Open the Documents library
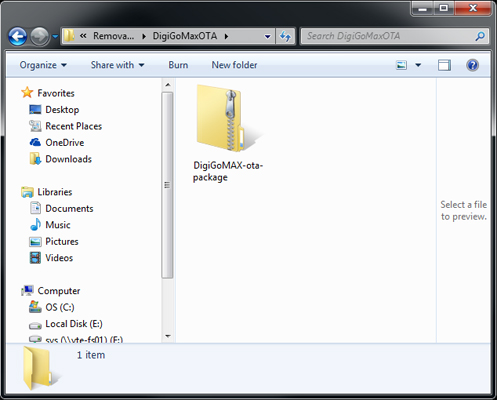This screenshot has width=497, height=400. coord(69,209)
